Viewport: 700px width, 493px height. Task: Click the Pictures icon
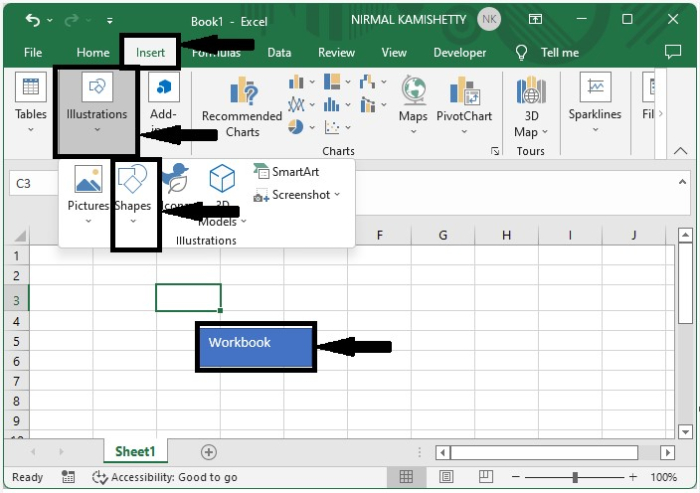click(x=88, y=179)
